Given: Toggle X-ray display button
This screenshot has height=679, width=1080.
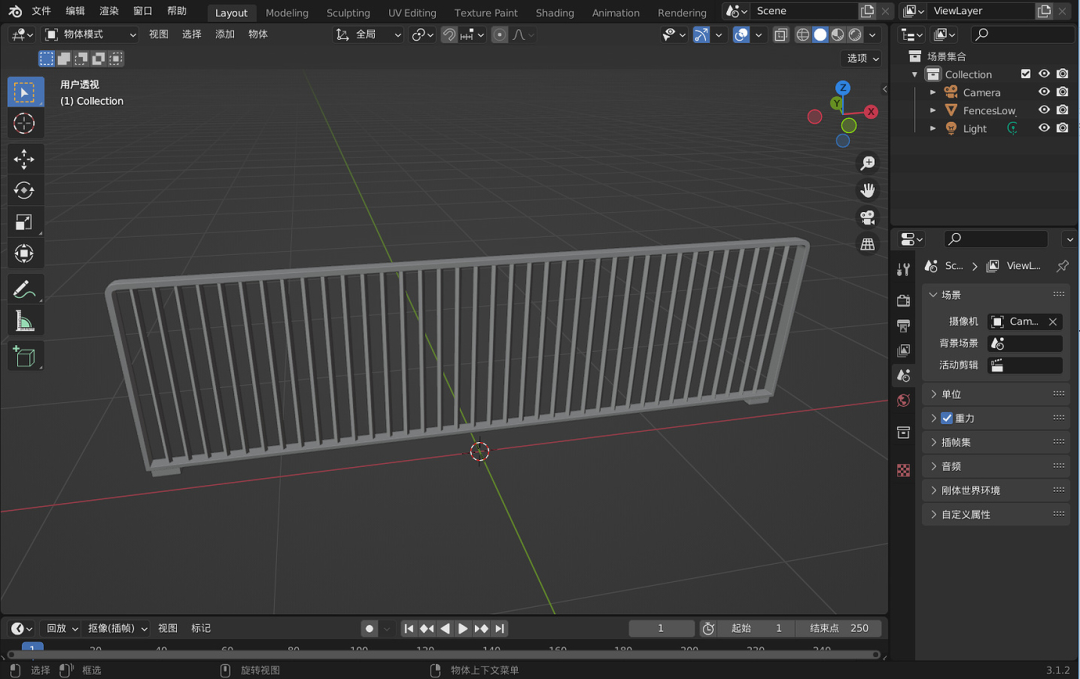Looking at the screenshot, I should (780, 34).
